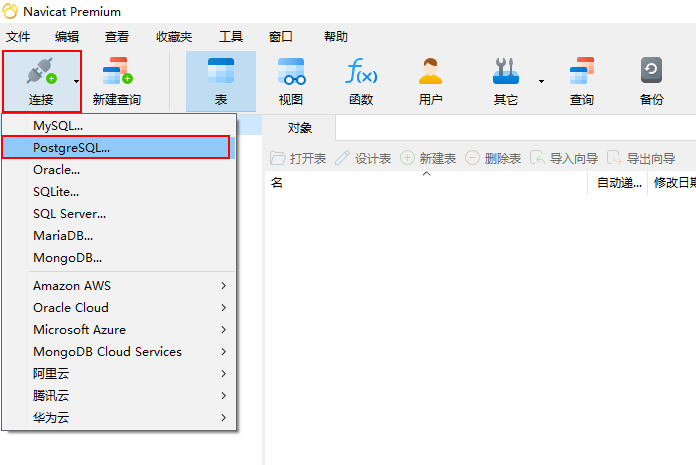Click the 连接 connection plug icon
Viewport: 696px width, 465px height.
(41, 71)
